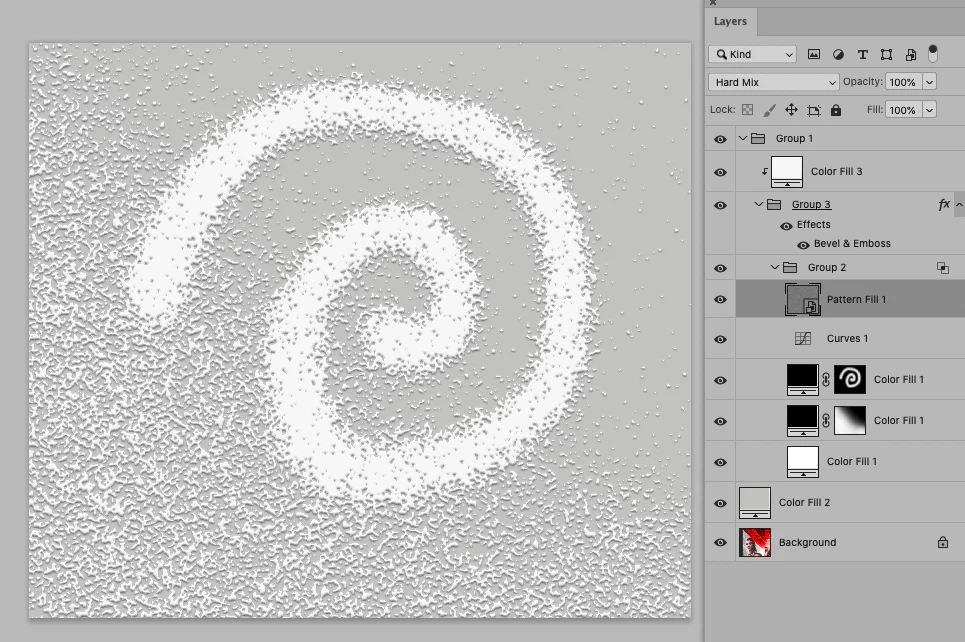The height and width of the screenshot is (642, 965).
Task: Click the fx icon on Group 3
Action: click(943, 204)
